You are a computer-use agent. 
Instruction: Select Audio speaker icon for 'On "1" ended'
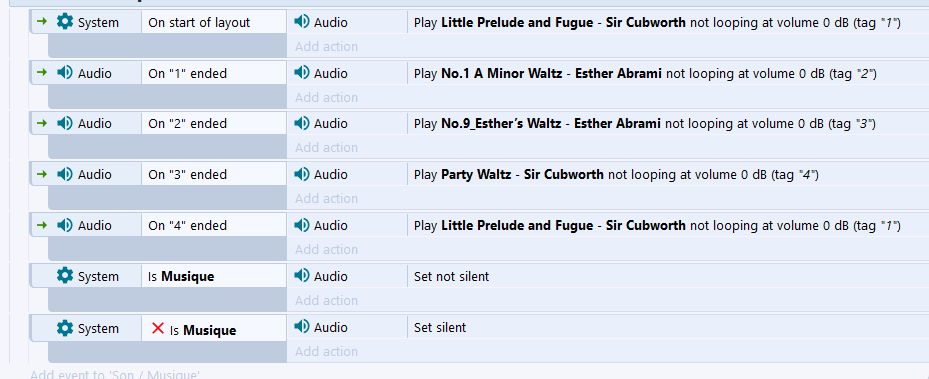click(x=65, y=73)
